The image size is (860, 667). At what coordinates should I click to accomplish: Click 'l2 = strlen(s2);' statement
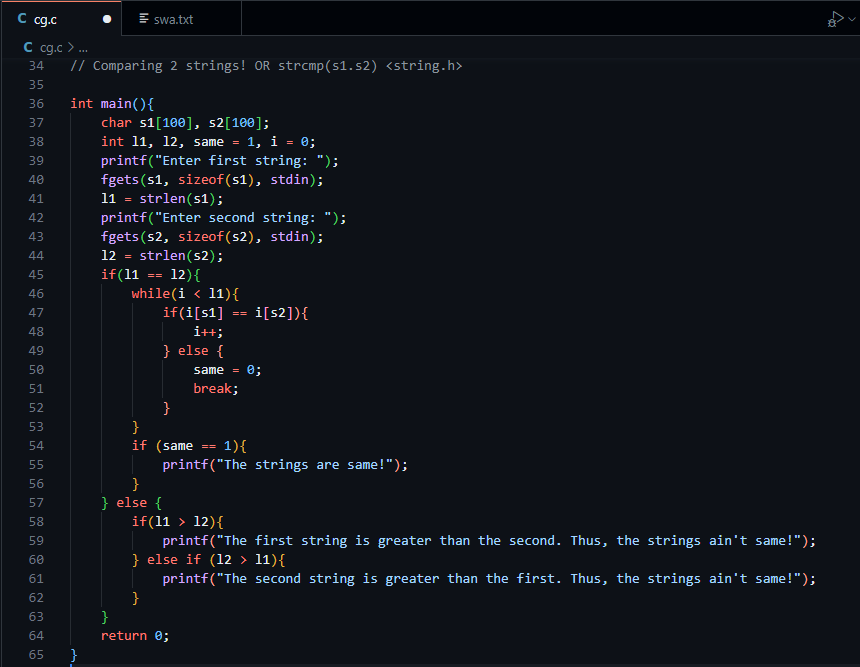tap(162, 256)
